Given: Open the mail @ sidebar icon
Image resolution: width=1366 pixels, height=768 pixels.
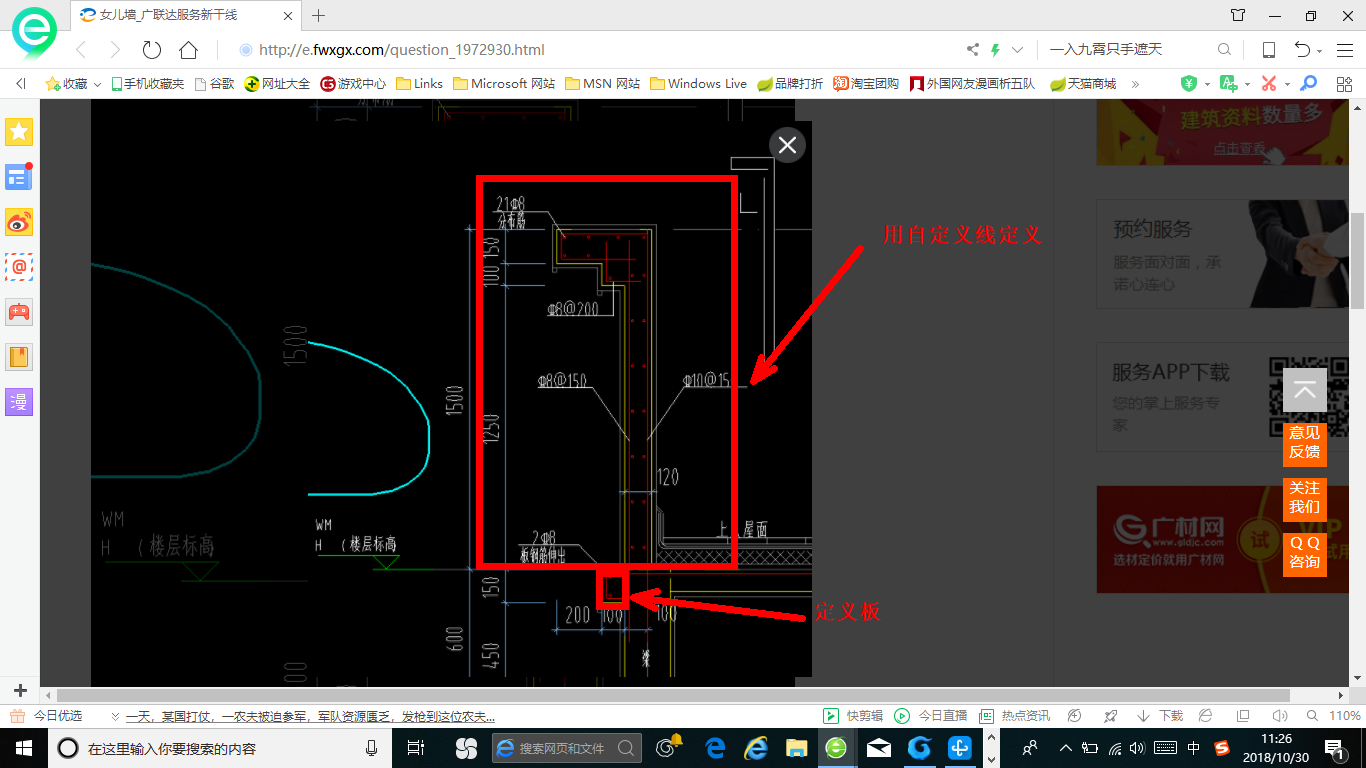Looking at the screenshot, I should pos(19,267).
